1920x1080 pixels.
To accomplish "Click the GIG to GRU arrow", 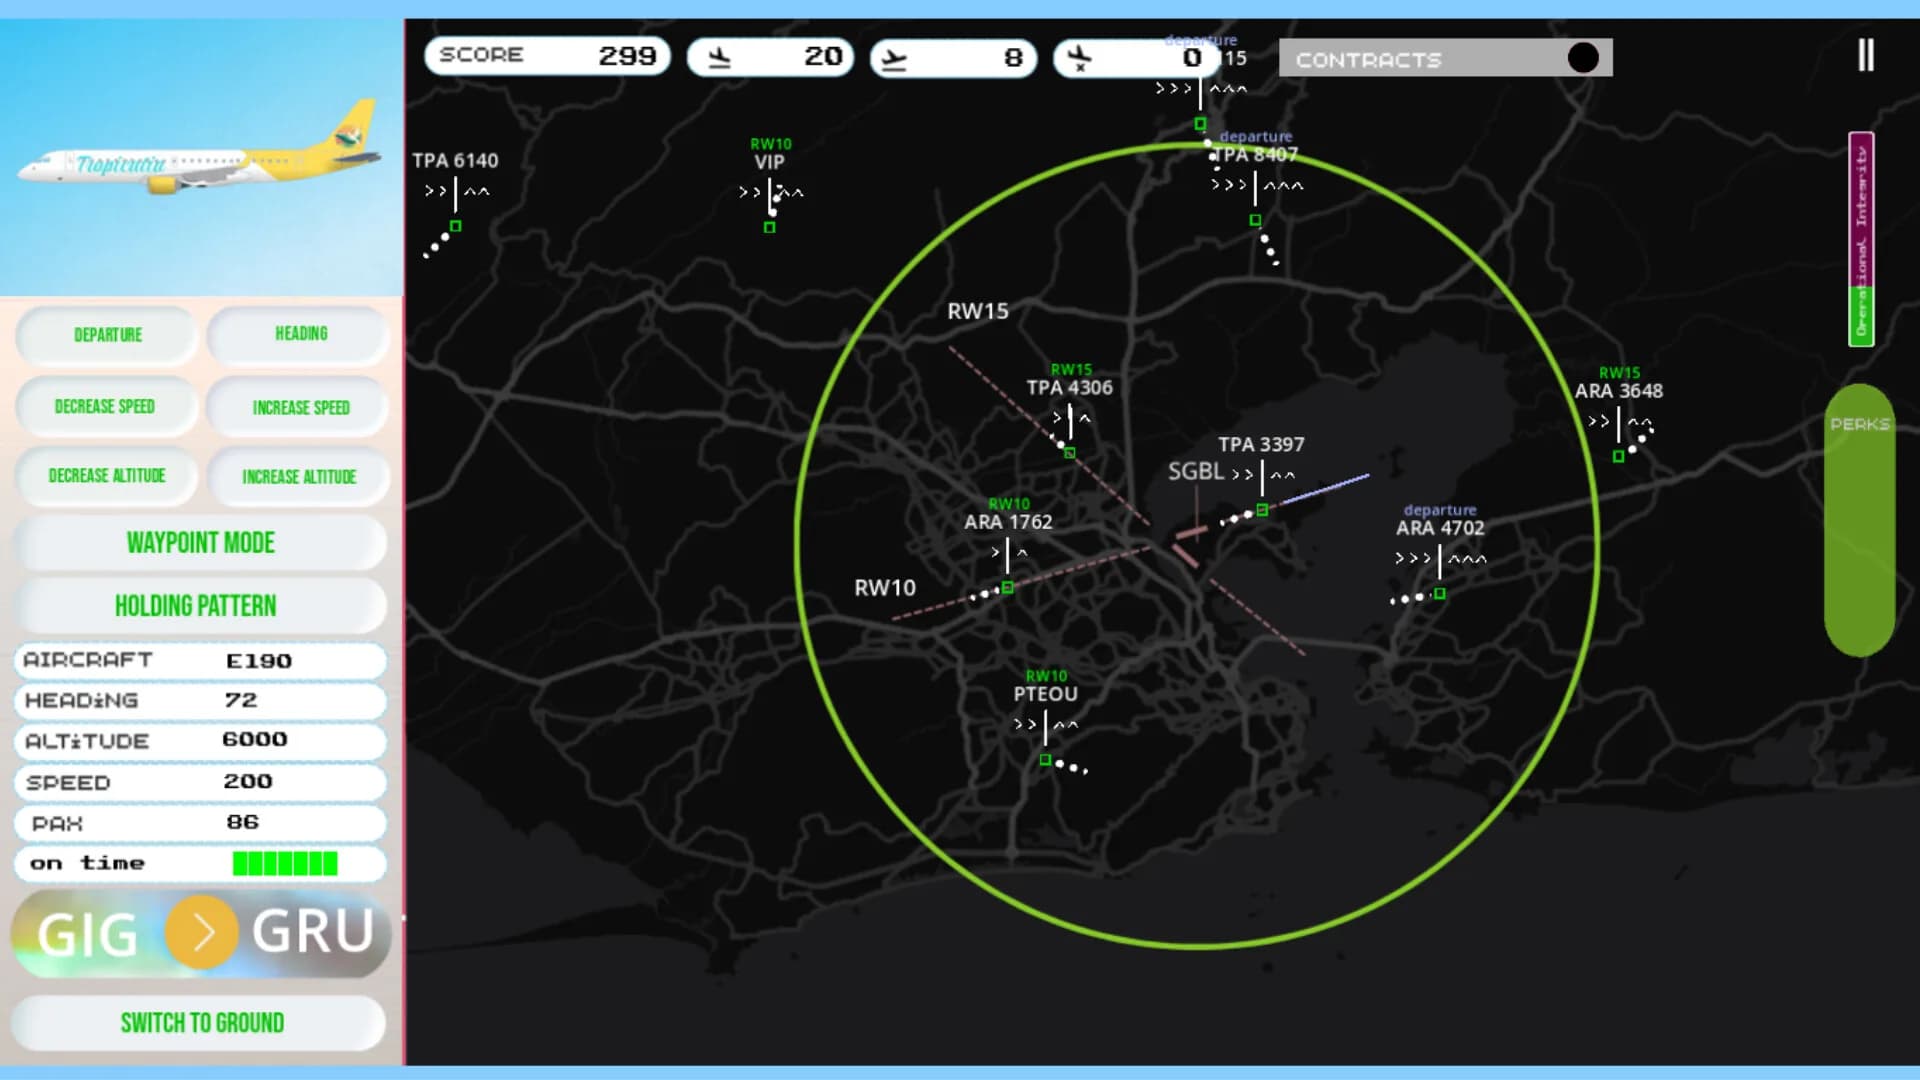I will pyautogui.click(x=202, y=933).
